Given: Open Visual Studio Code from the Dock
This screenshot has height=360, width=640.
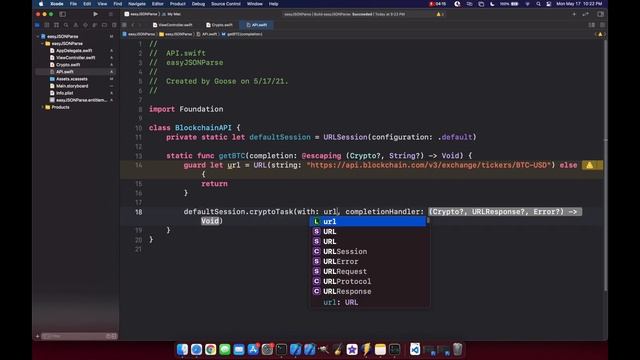Looking at the screenshot, I should click(x=415, y=349).
